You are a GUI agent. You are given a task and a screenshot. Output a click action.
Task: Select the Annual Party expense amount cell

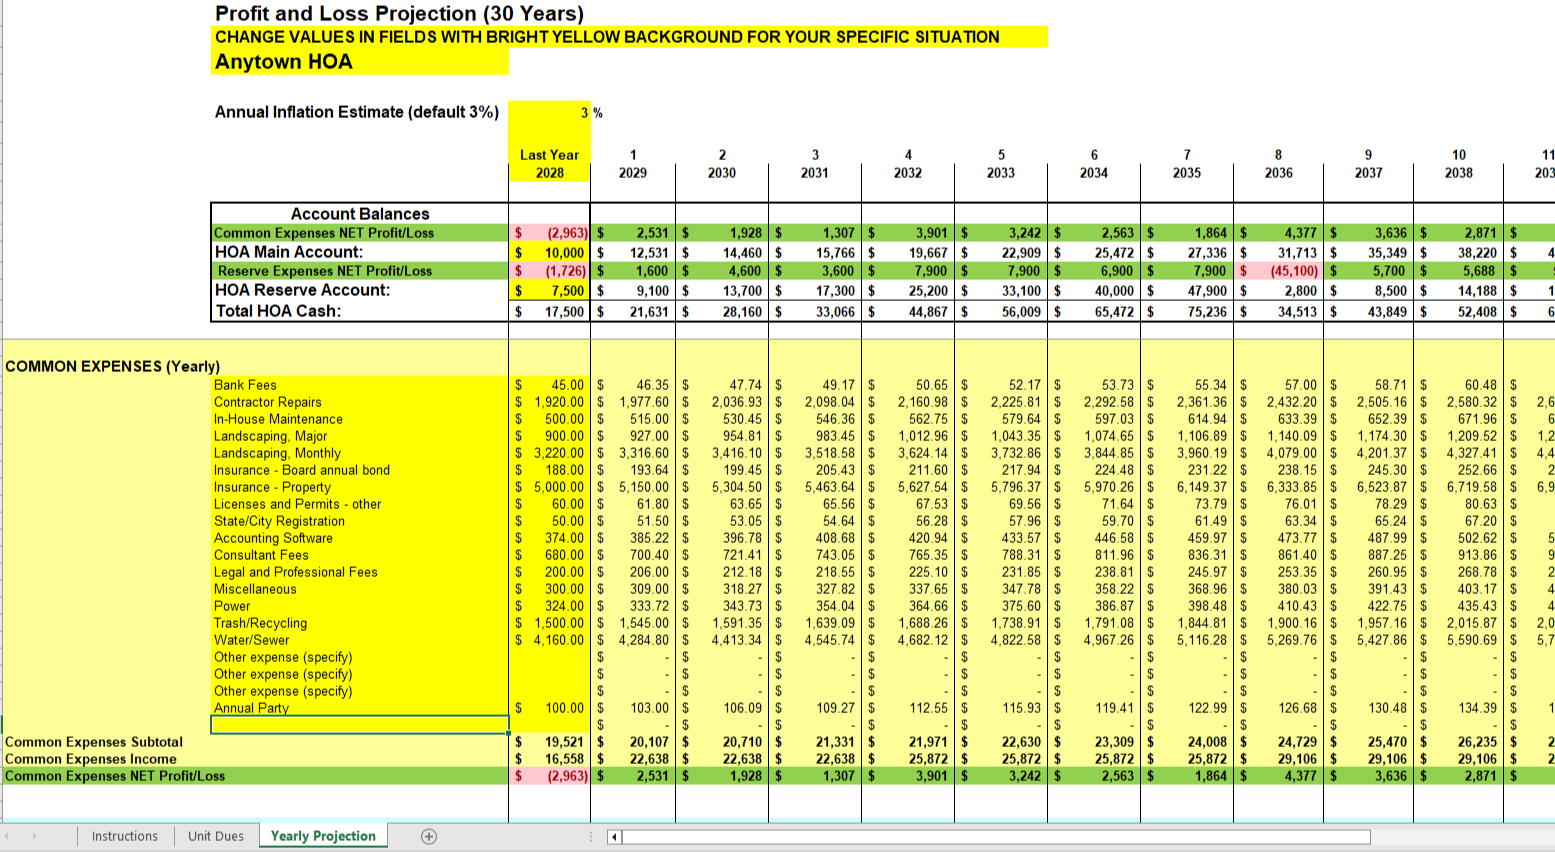(x=550, y=707)
